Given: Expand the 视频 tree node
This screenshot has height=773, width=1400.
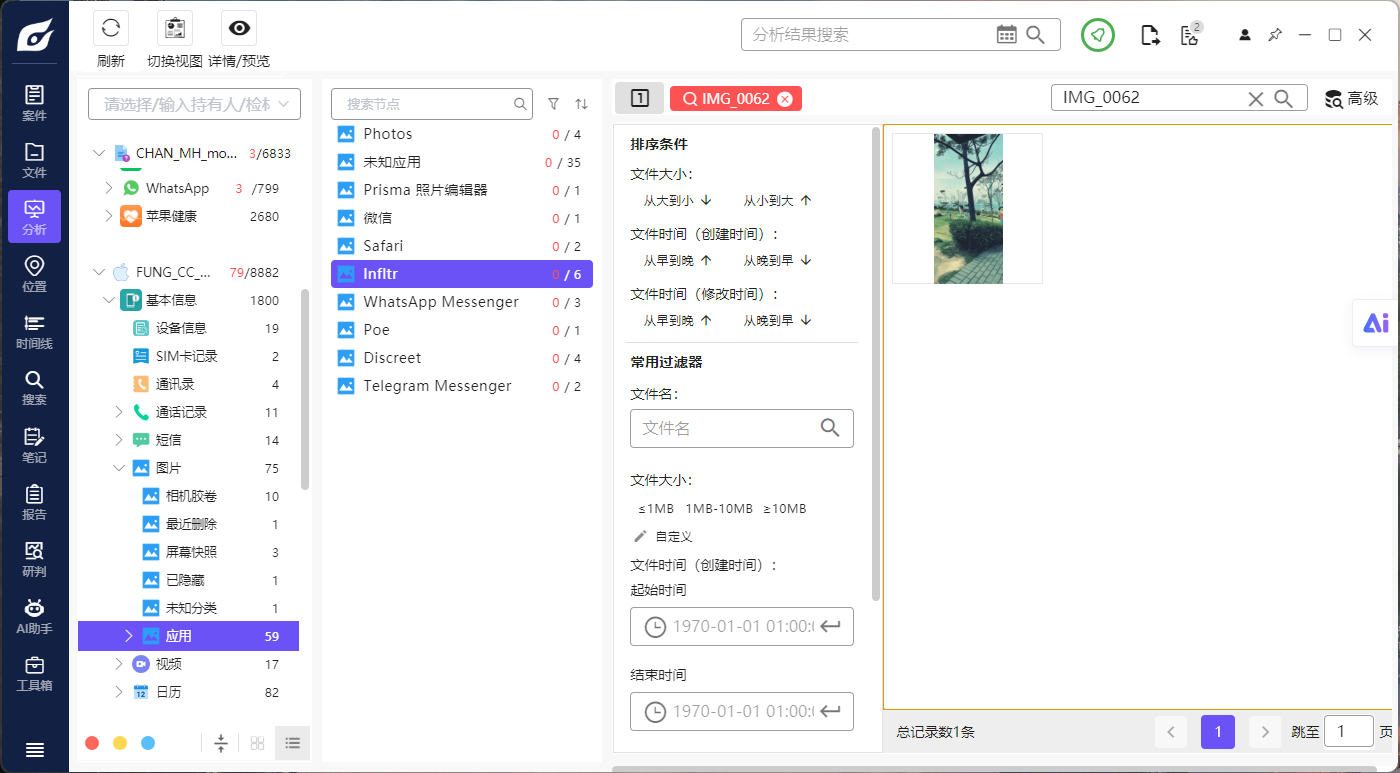Looking at the screenshot, I should click(x=119, y=664).
